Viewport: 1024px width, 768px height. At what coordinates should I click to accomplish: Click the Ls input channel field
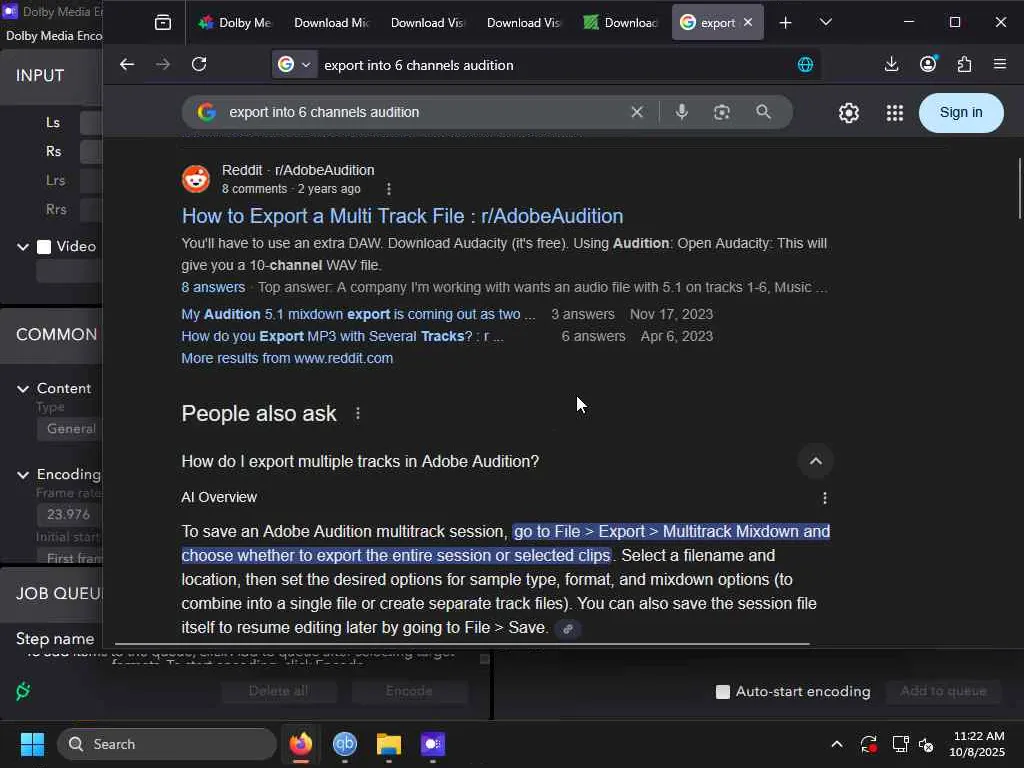coord(91,123)
